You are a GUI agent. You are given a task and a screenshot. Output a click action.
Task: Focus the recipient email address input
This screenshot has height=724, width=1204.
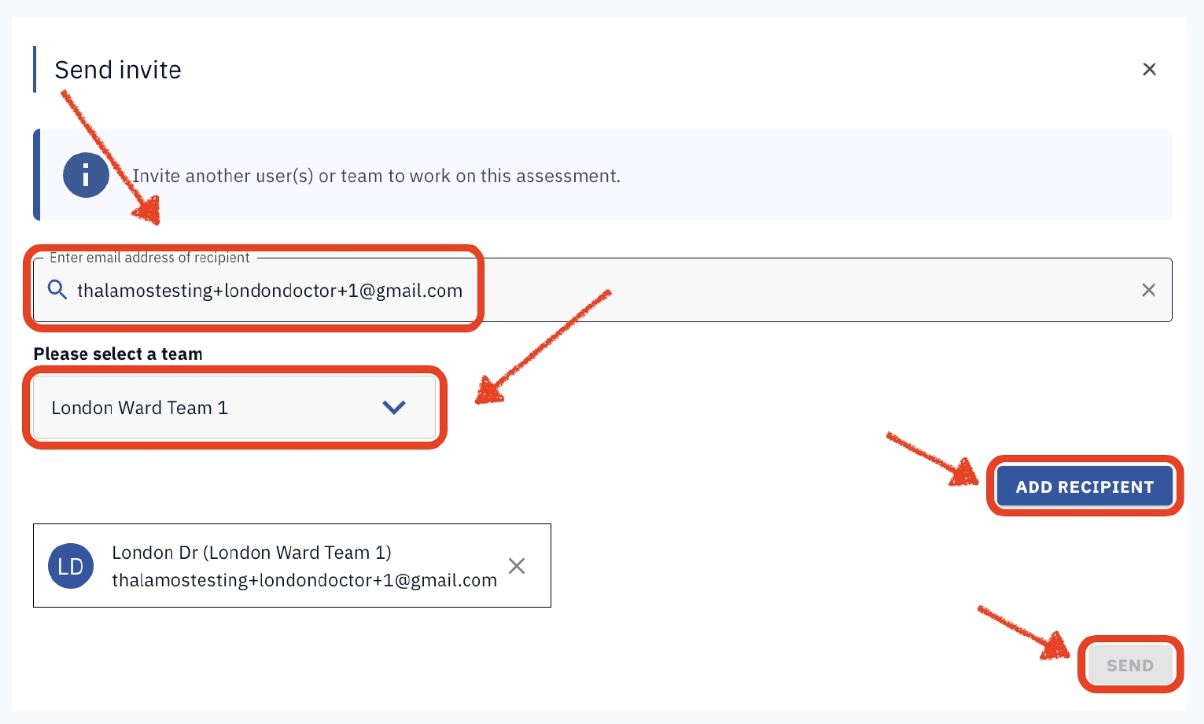[x=603, y=290]
